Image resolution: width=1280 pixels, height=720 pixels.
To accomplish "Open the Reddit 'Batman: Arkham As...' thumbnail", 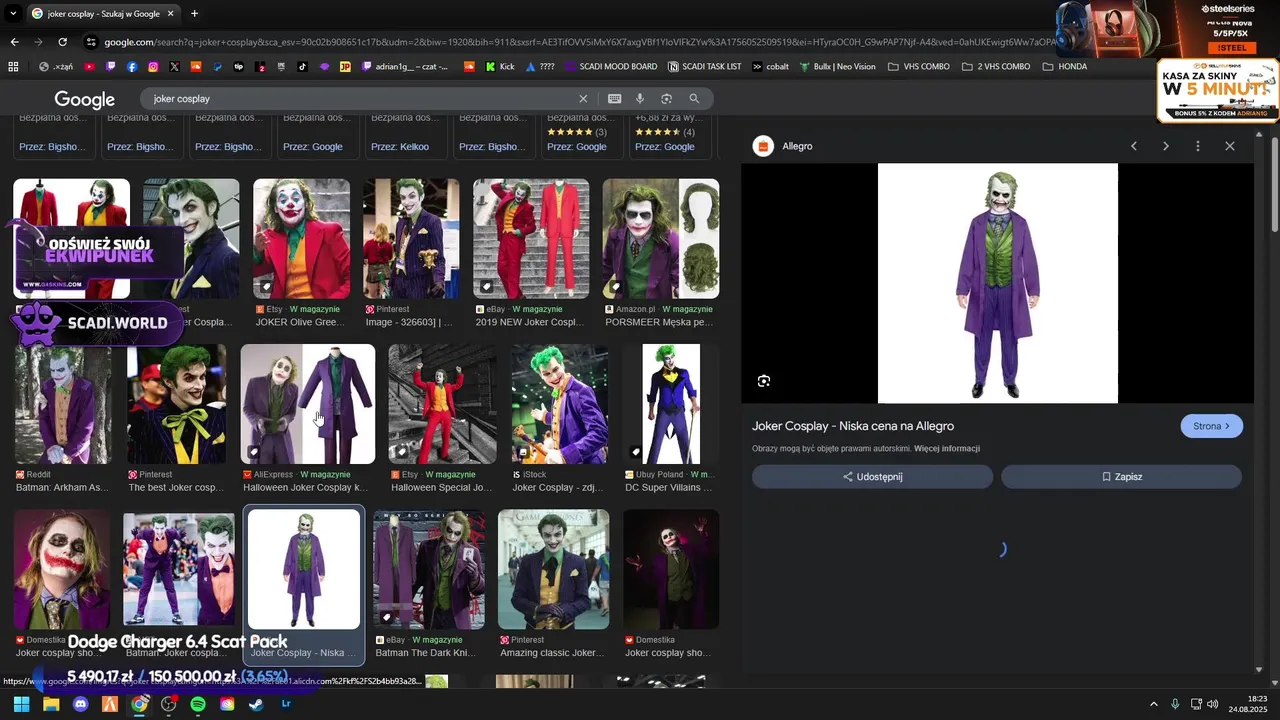I will tap(62, 404).
